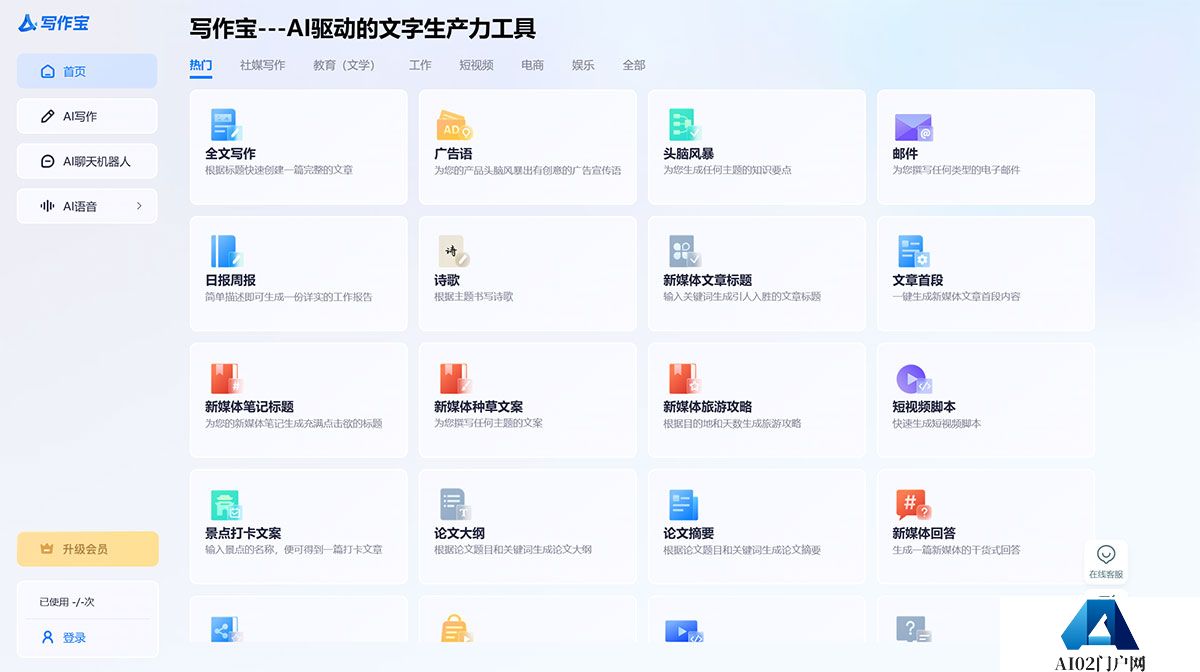Click the 日报周报 card title
The image size is (1200, 672).
pyautogui.click(x=230, y=280)
